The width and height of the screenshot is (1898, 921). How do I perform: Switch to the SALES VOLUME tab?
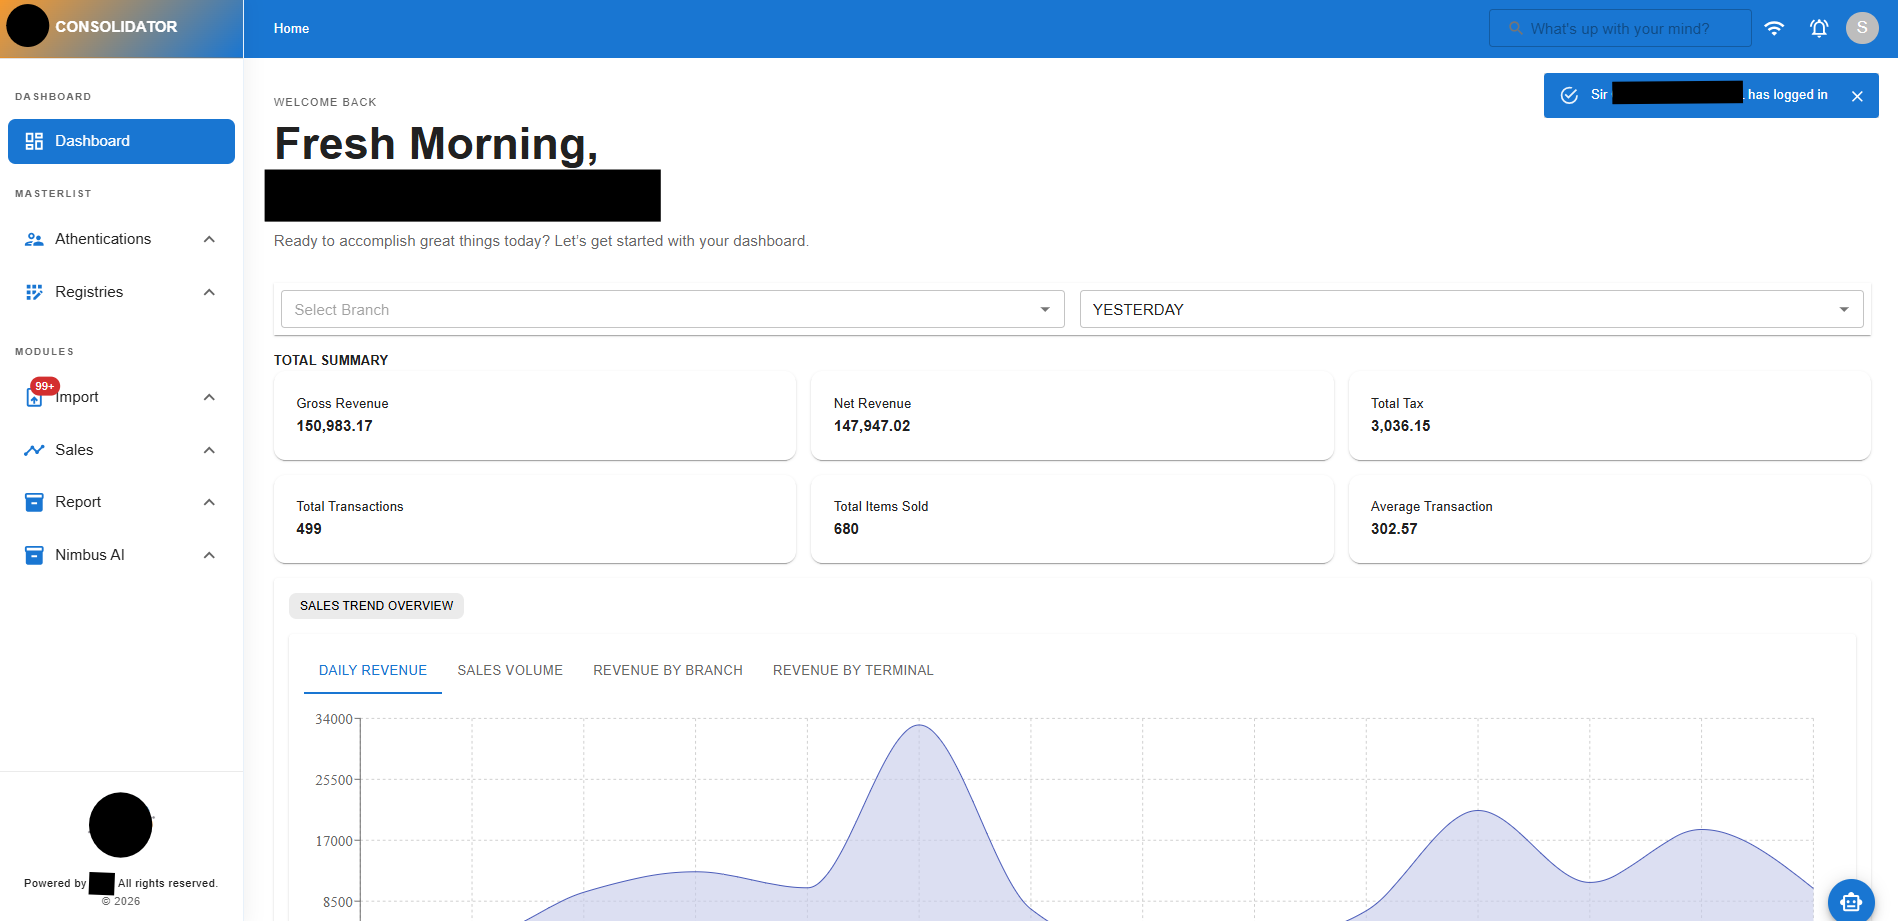[510, 670]
